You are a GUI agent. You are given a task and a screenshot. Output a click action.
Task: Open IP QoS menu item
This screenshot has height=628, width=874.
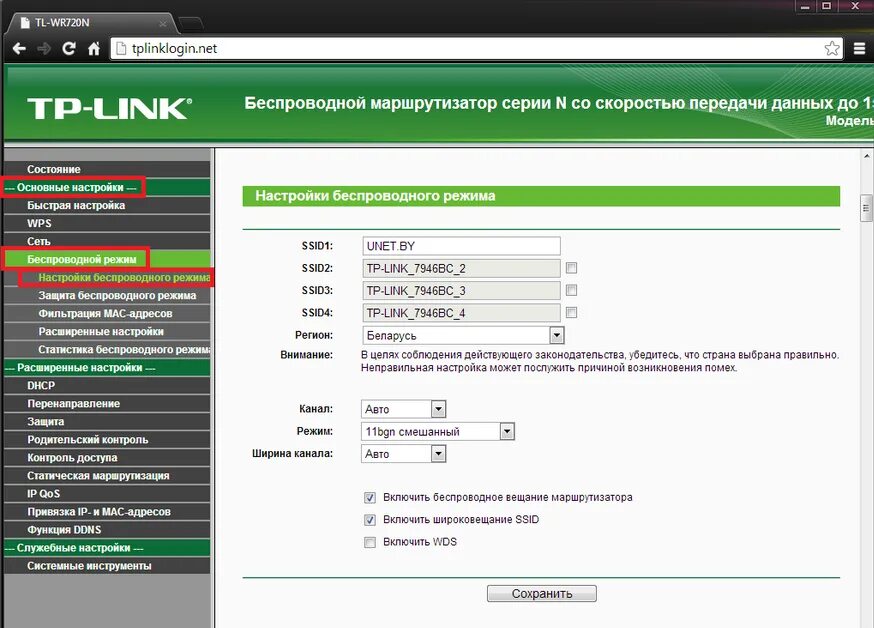click(x=107, y=493)
